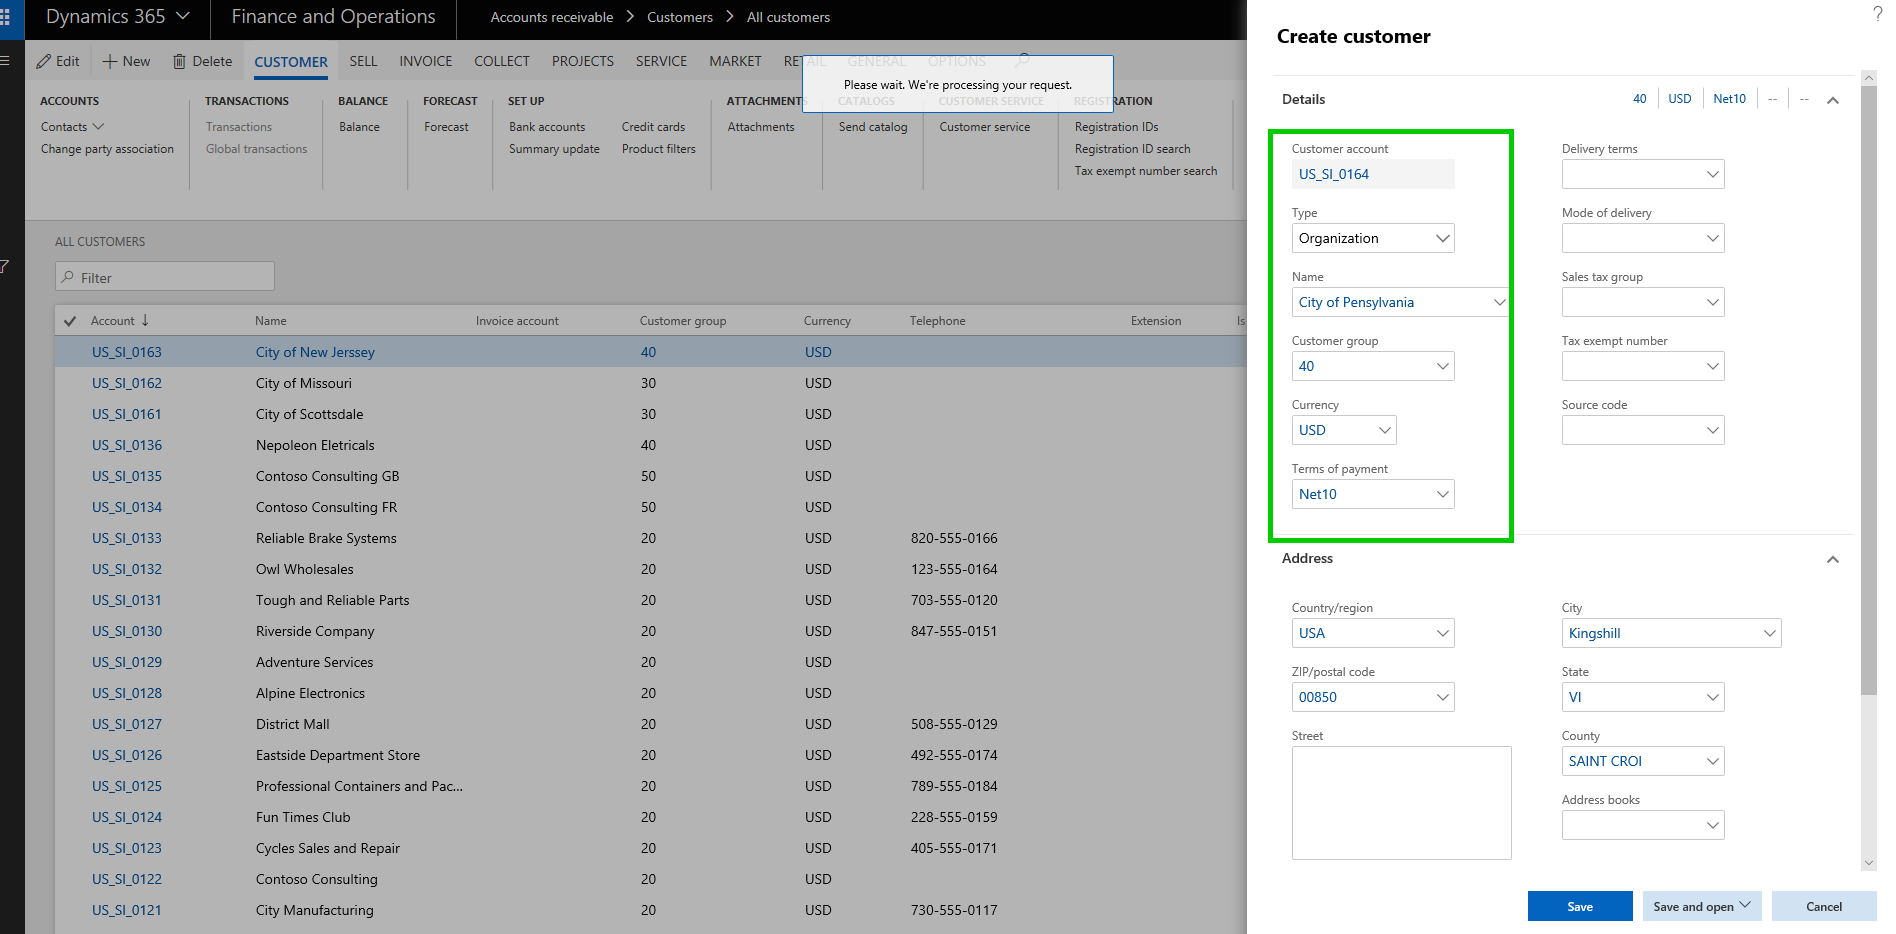
Task: Collapse the Details section chevron
Action: 1832,100
